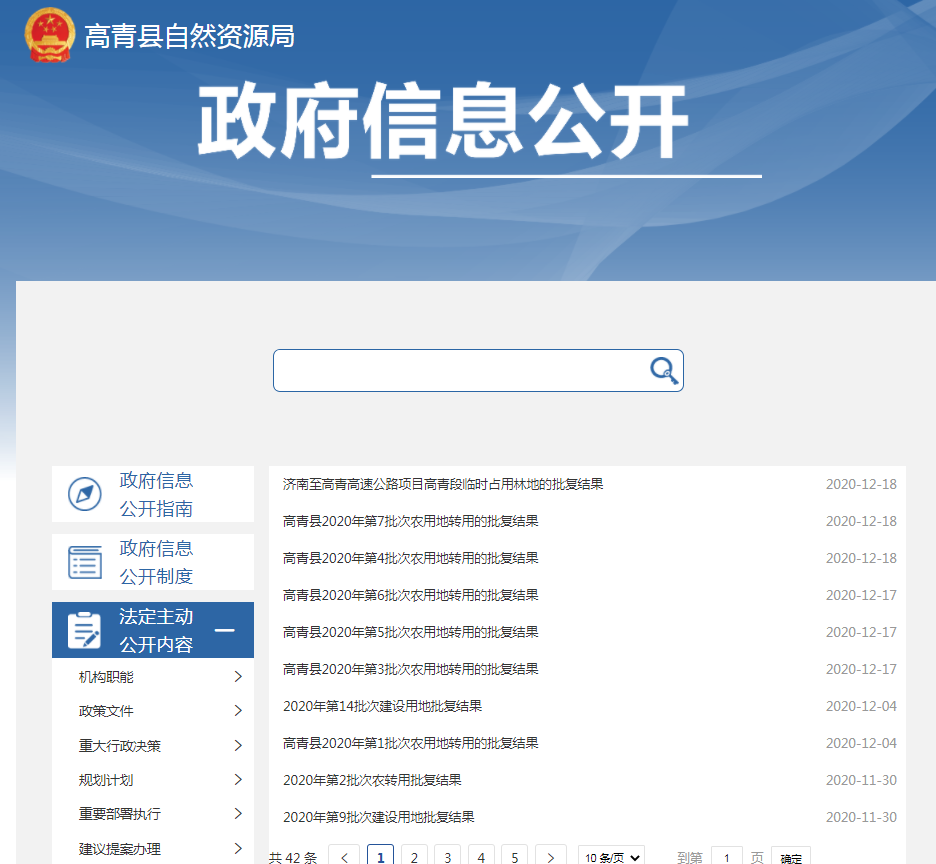The width and height of the screenshot is (936, 864).
Task: Open 济南至高青高速公路项目 临时占用林地 article
Action: [443, 484]
